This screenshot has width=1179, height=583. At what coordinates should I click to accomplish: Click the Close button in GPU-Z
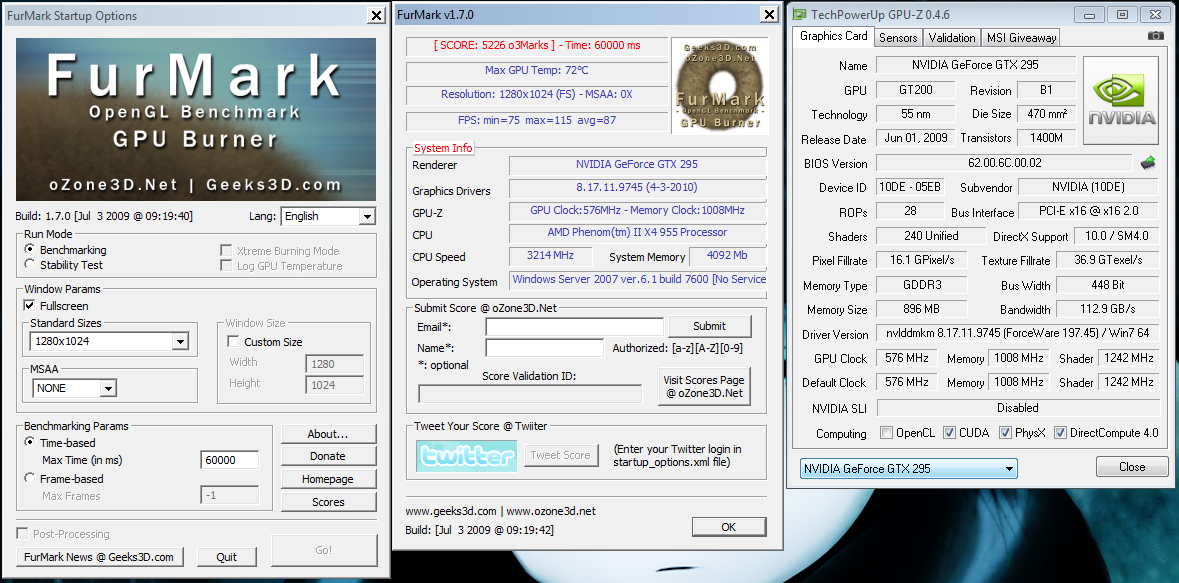tap(1132, 467)
